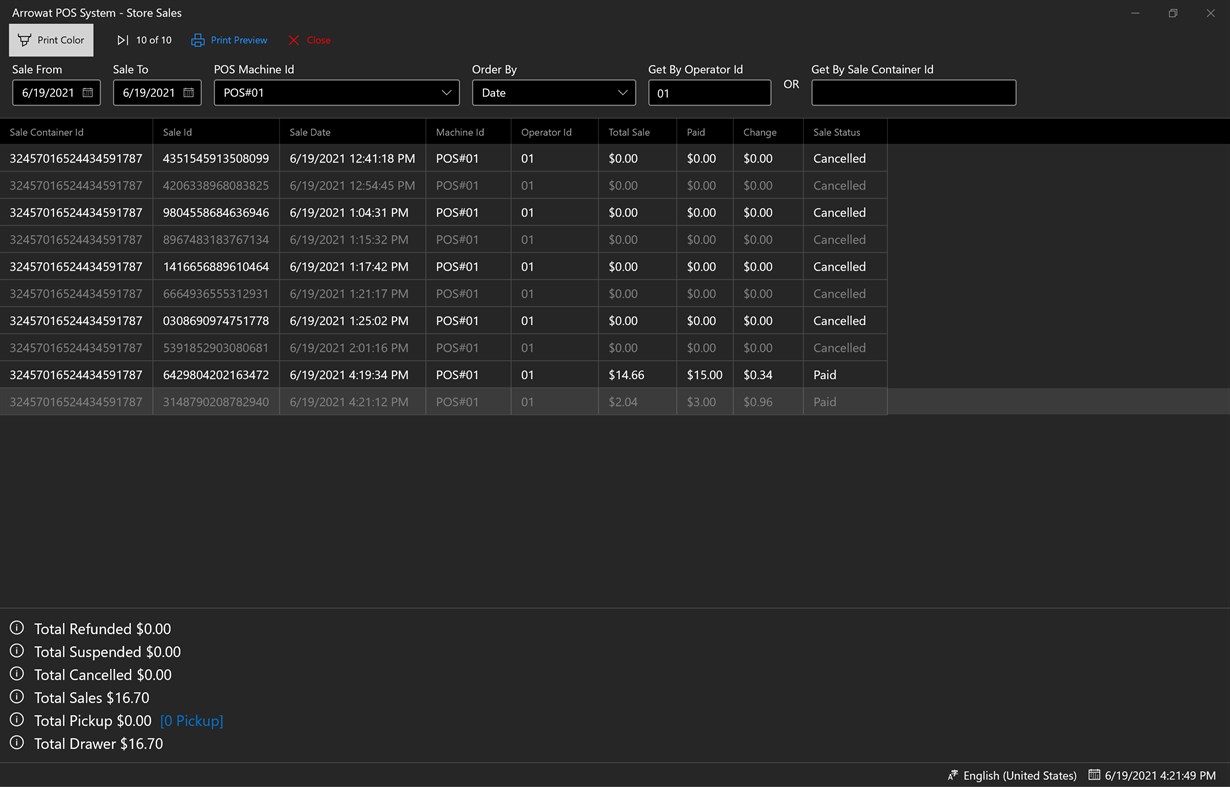Open the Sale To calendar picker icon
1230x787 pixels.
(x=188, y=92)
